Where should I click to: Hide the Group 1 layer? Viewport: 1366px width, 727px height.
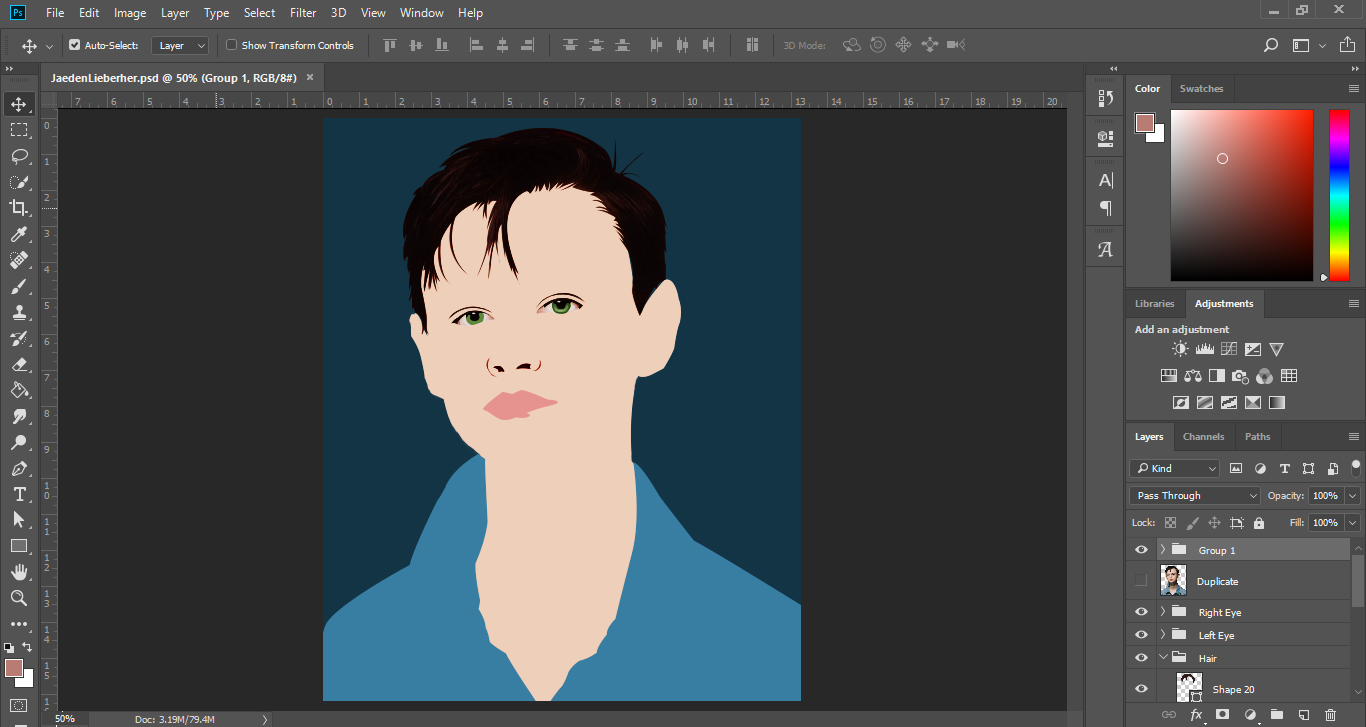click(1141, 550)
